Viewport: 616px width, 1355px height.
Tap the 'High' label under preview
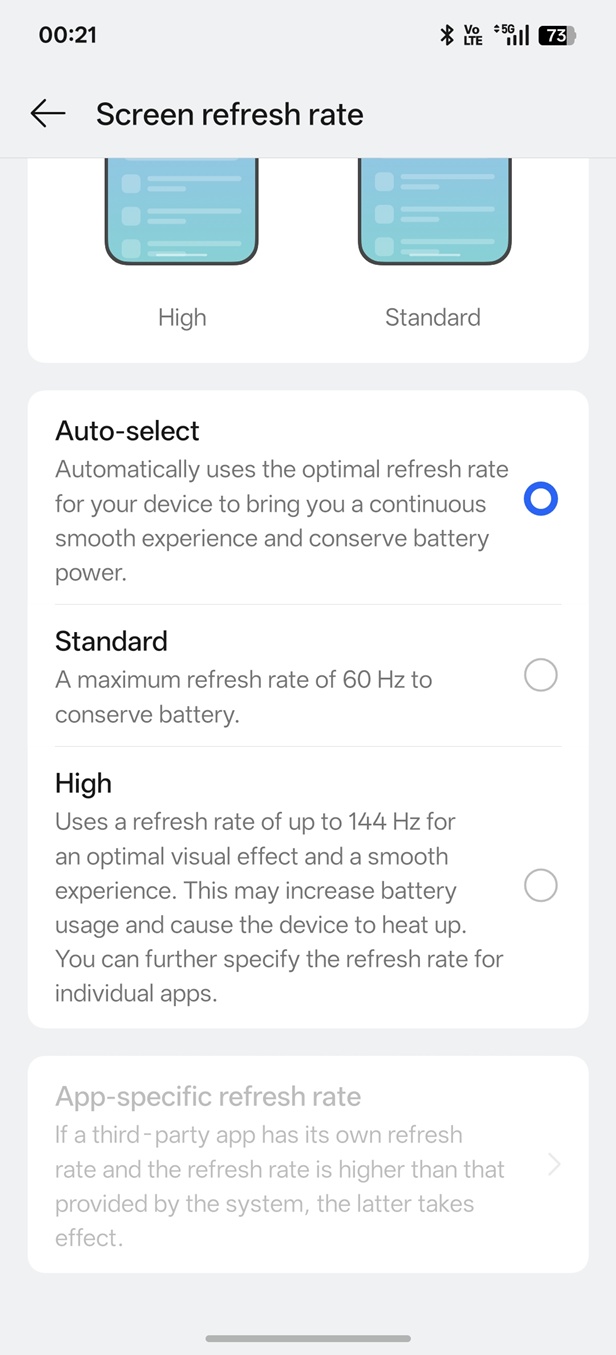(182, 318)
